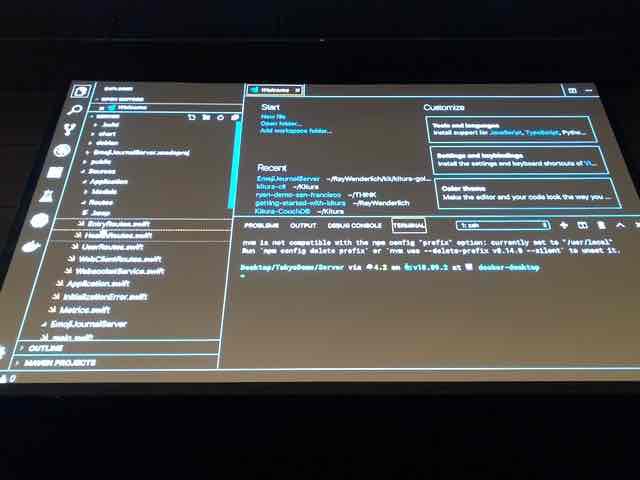Screen dimensions: 640x480
Task: Open the Docker whale icon in activity bar
Action: [31, 247]
